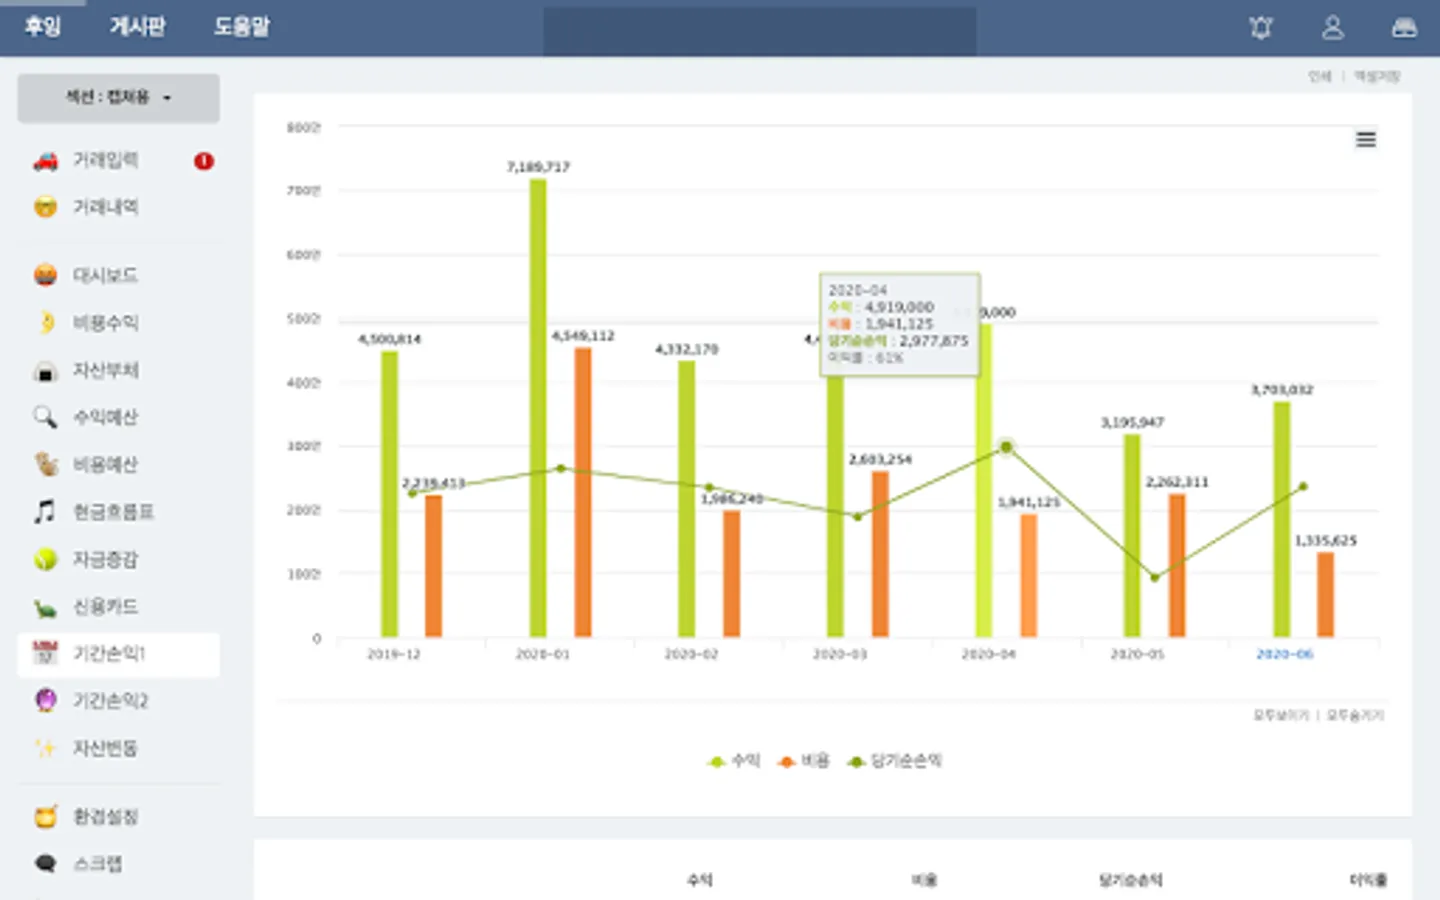The height and width of the screenshot is (900, 1440).
Task: Click 모두보기 below the chart
Action: [1281, 715]
